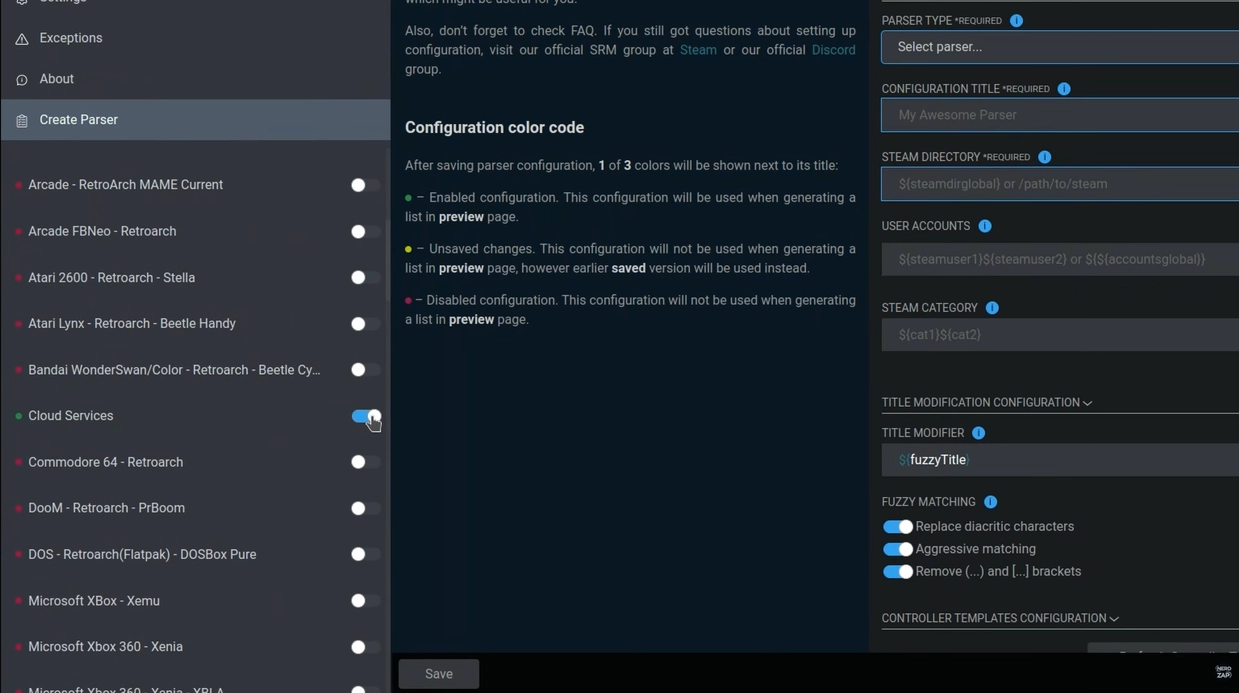Click the info icon beside Steam Directory
This screenshot has width=1239, height=693.
click(1044, 157)
